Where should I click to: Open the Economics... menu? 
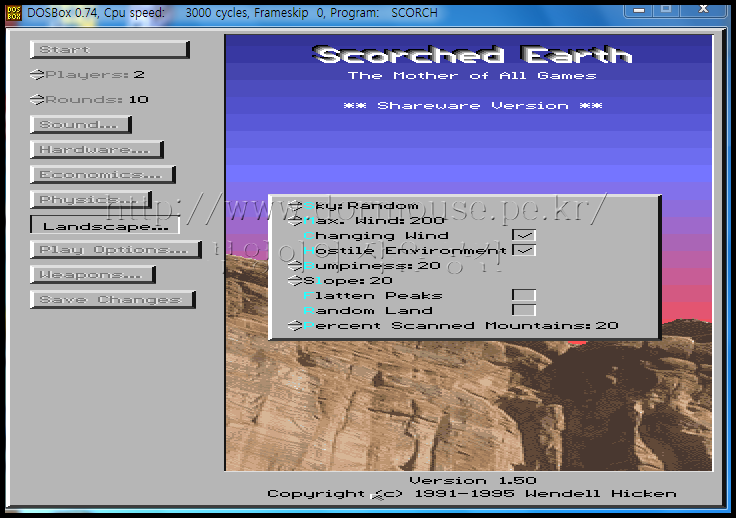click(x=103, y=174)
